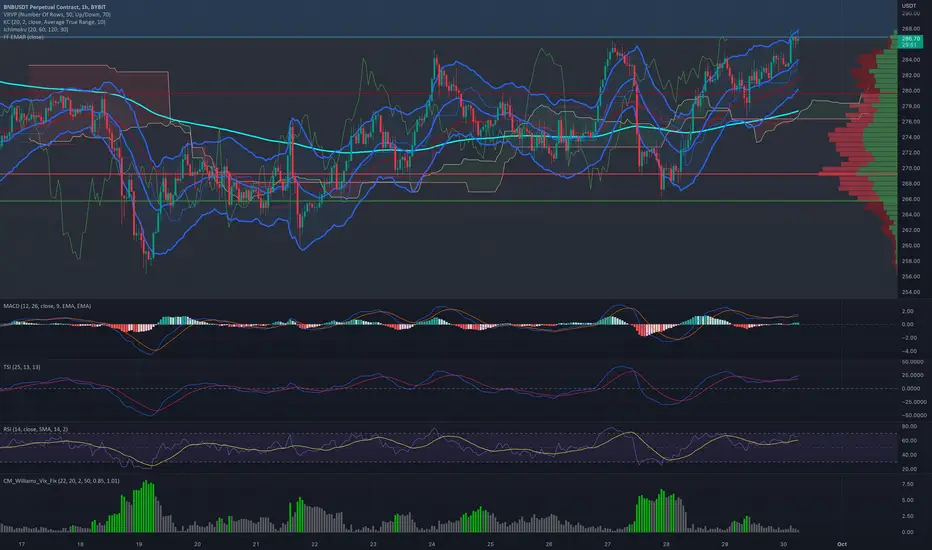The width and height of the screenshot is (932, 550).
Task: Click the 282.00 price axis label
Action: pyautogui.click(x=910, y=75)
